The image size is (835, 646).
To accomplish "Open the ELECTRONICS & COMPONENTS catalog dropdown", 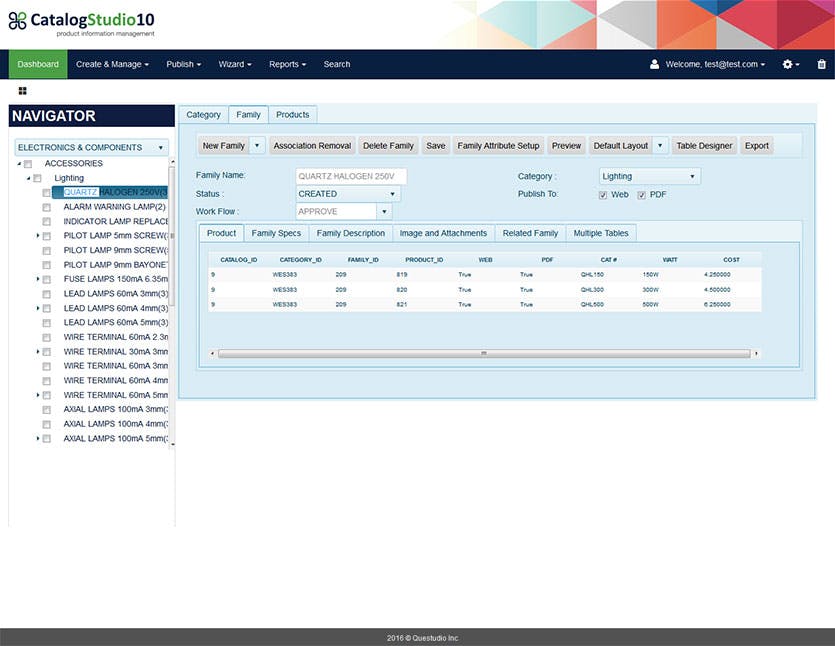I will pos(92,148).
